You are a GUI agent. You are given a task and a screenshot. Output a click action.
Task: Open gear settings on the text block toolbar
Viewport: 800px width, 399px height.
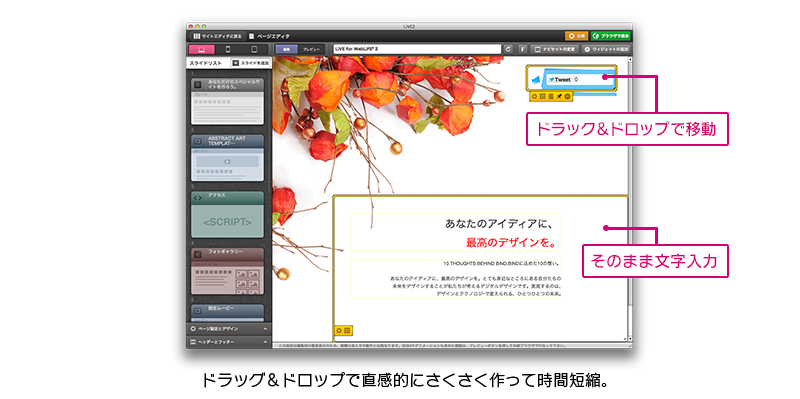(339, 331)
